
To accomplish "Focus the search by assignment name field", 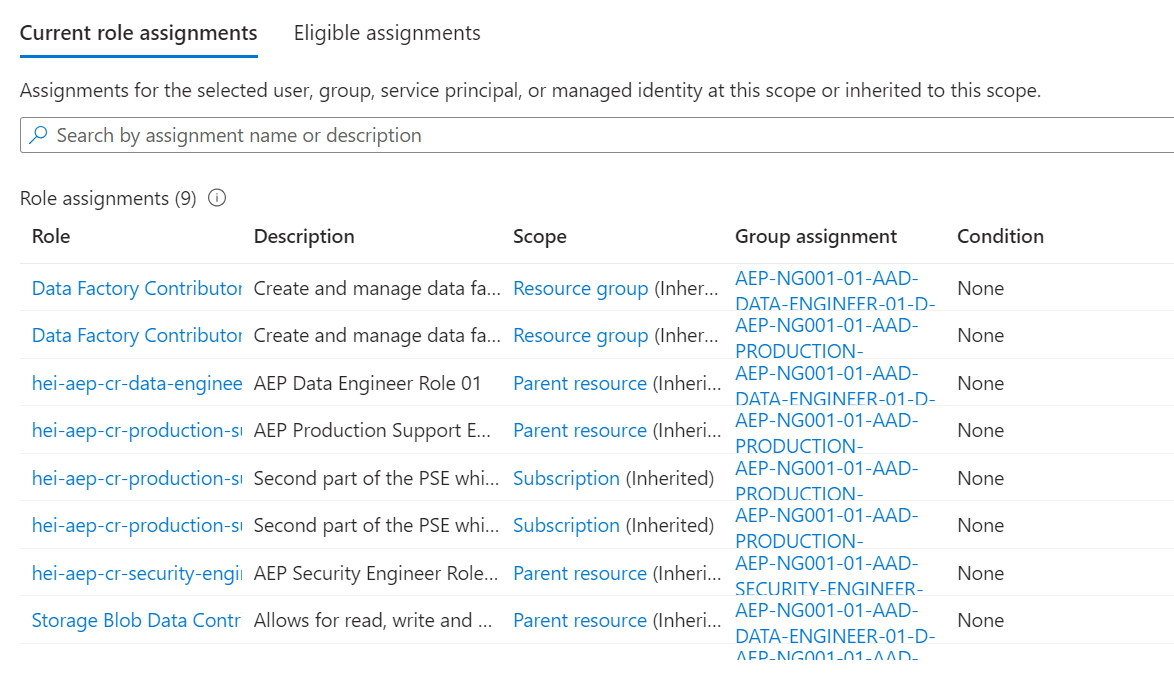I will point(600,135).
